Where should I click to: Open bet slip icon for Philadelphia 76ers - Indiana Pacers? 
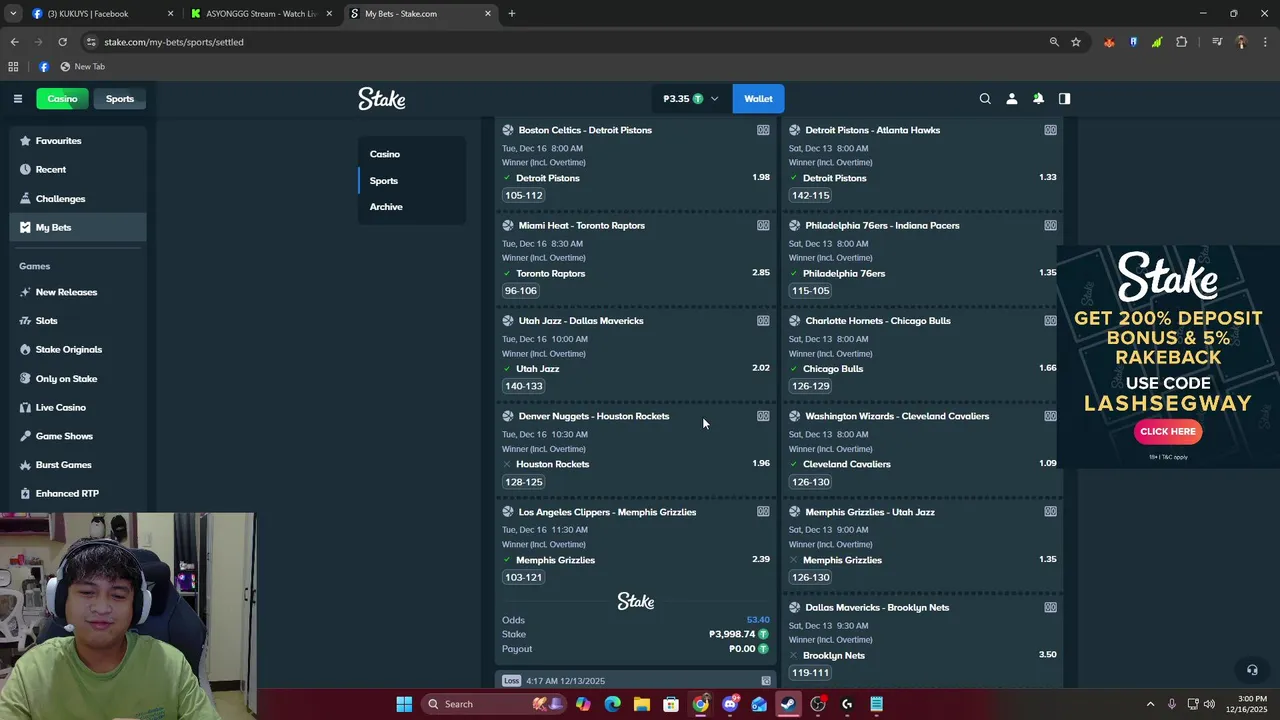pyautogui.click(x=1050, y=225)
